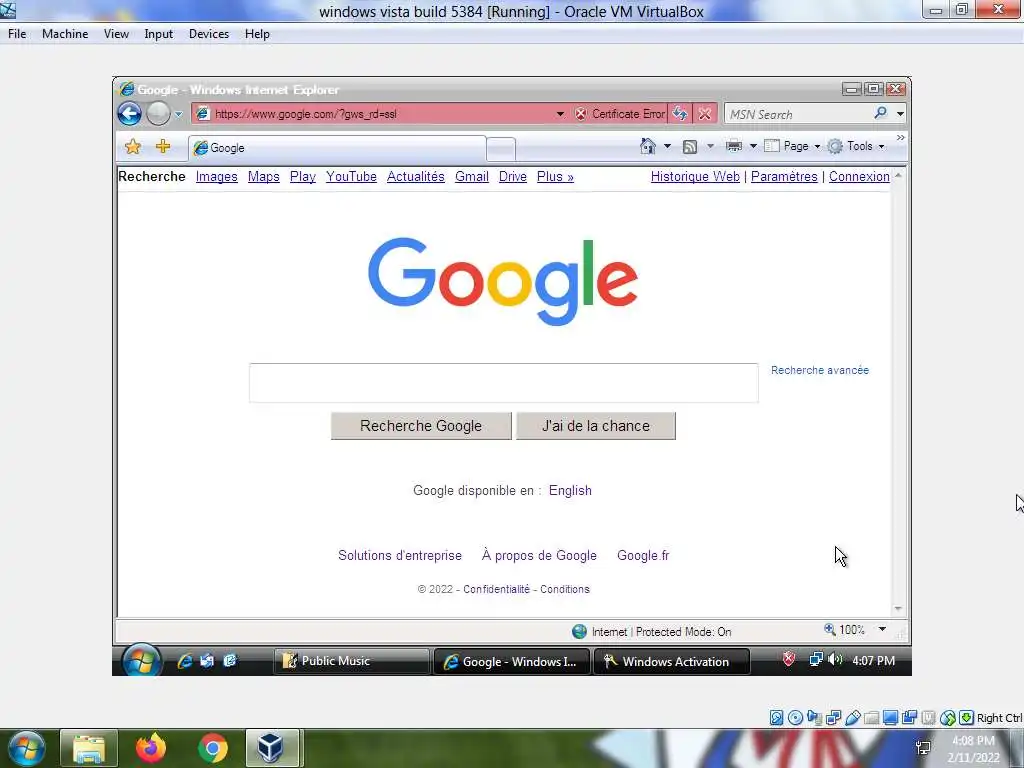
Task: Expand the address bar URL history dropdown
Action: (560, 114)
